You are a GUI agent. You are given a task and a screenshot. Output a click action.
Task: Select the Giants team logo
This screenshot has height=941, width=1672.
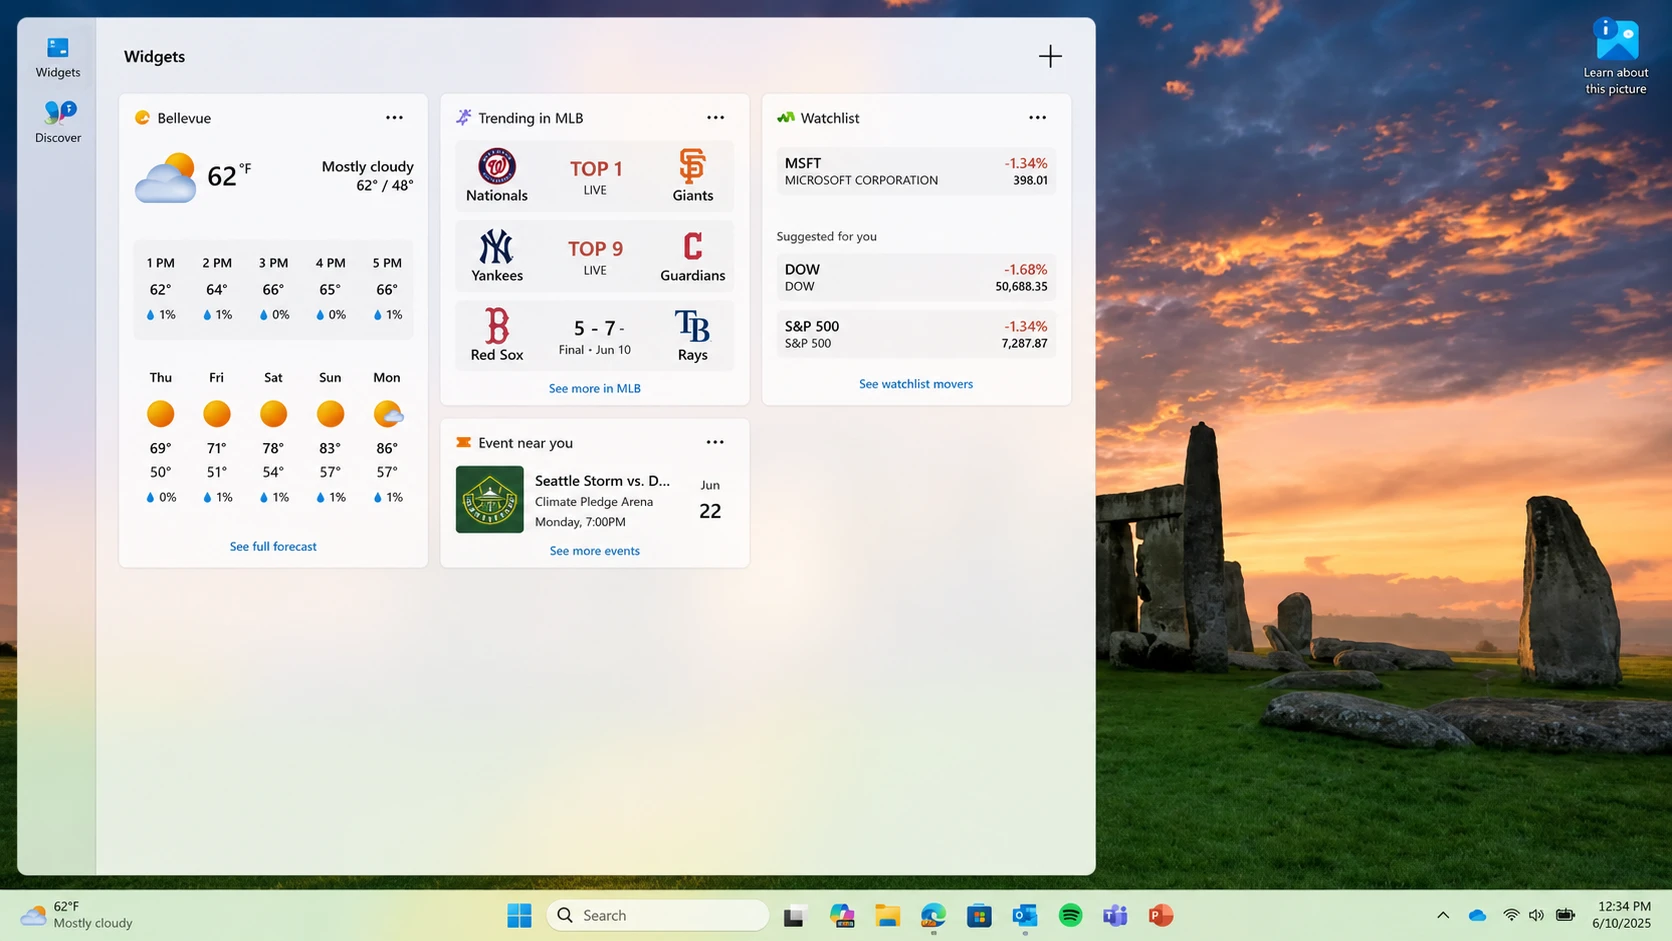[692, 166]
